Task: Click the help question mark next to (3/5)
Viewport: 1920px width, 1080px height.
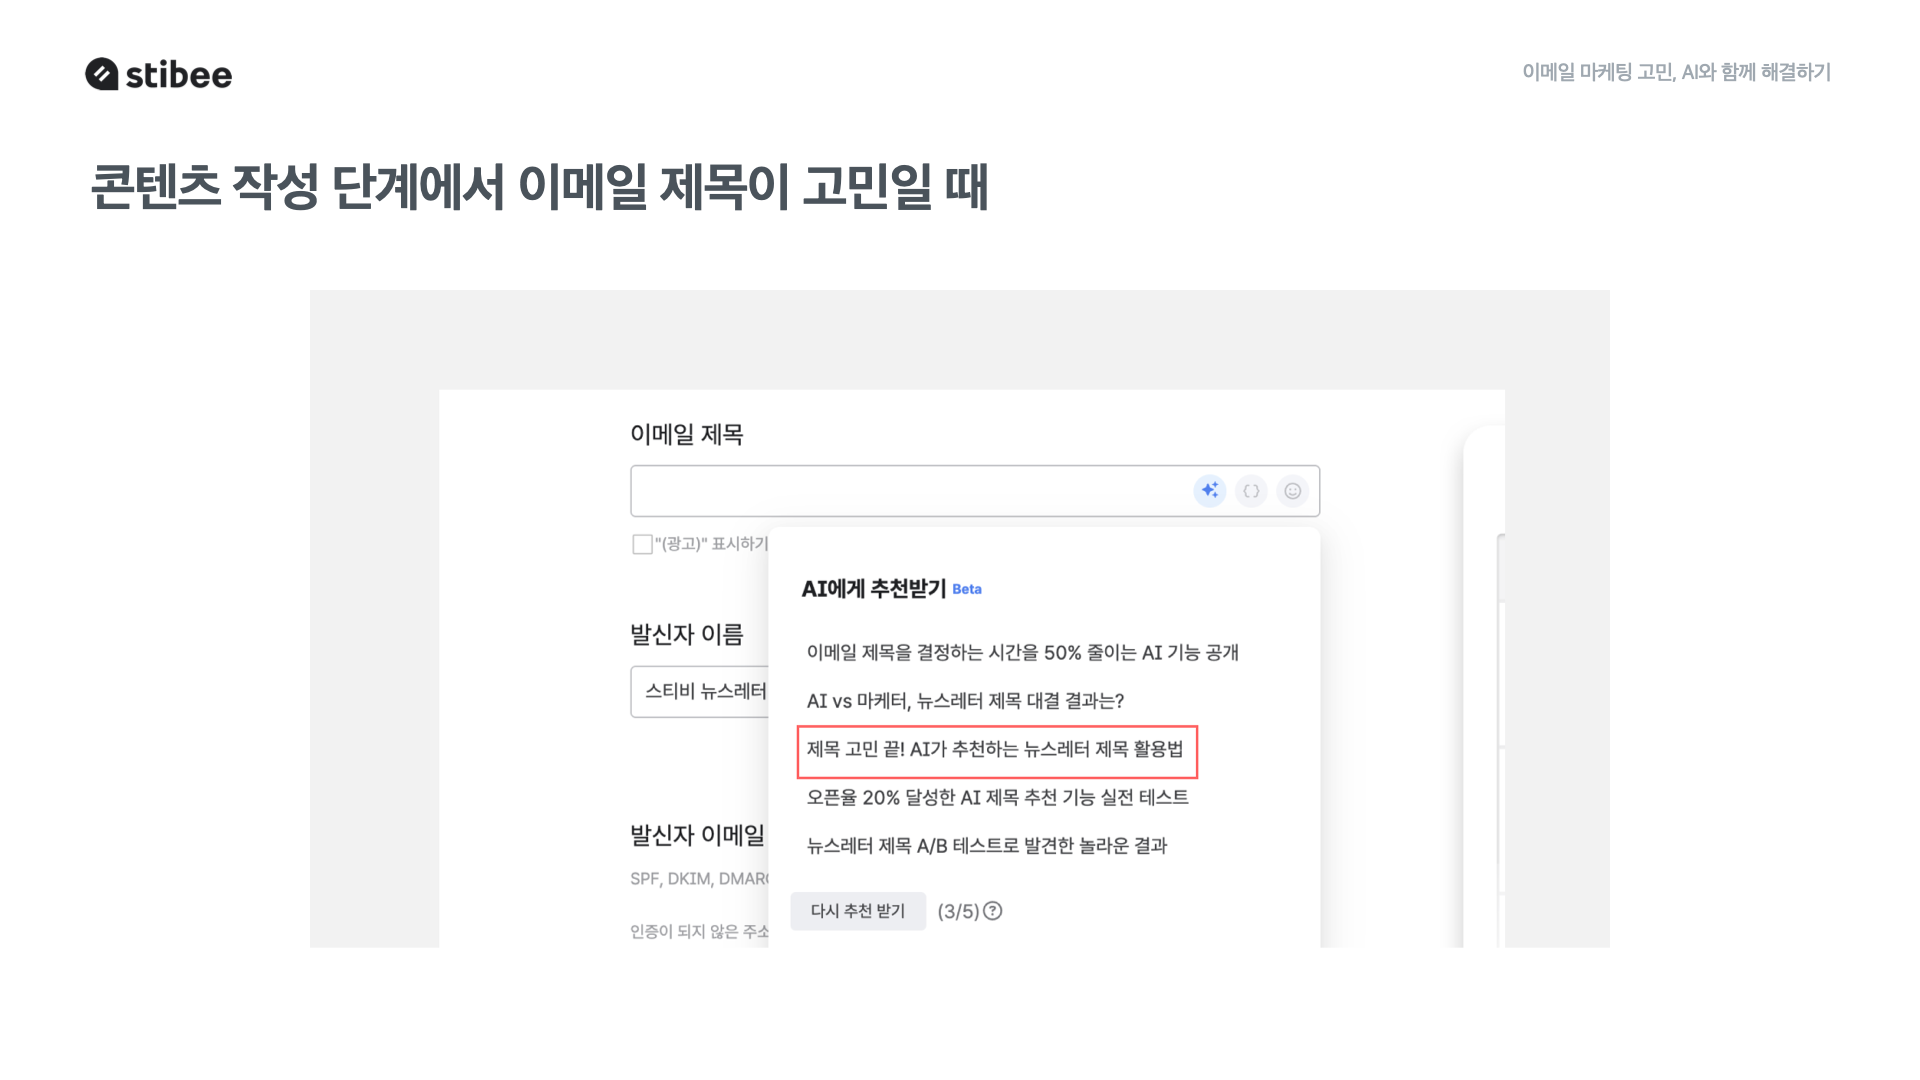Action: (993, 911)
